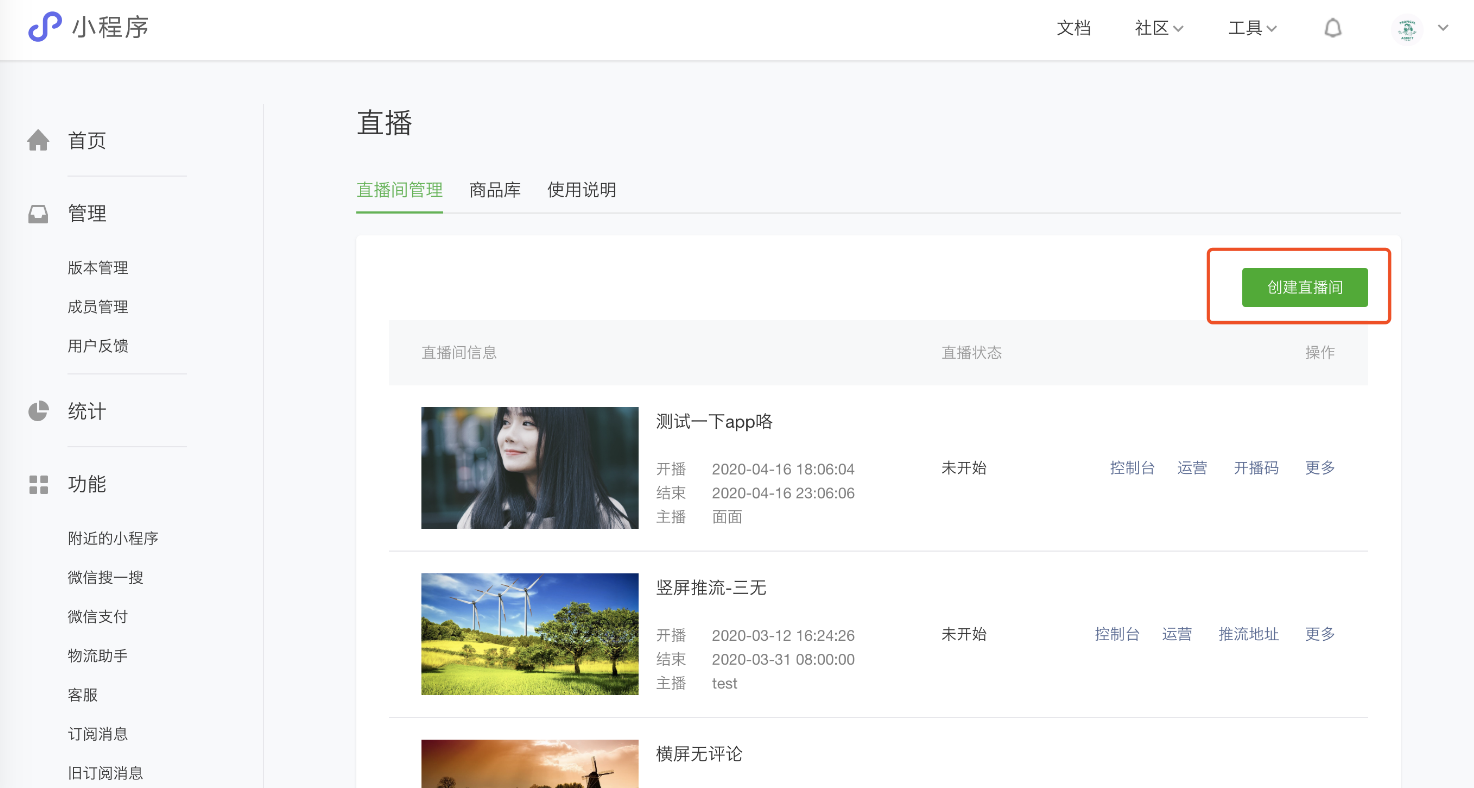
Task: Open 用户反馈 in sidebar
Action: click(98, 346)
